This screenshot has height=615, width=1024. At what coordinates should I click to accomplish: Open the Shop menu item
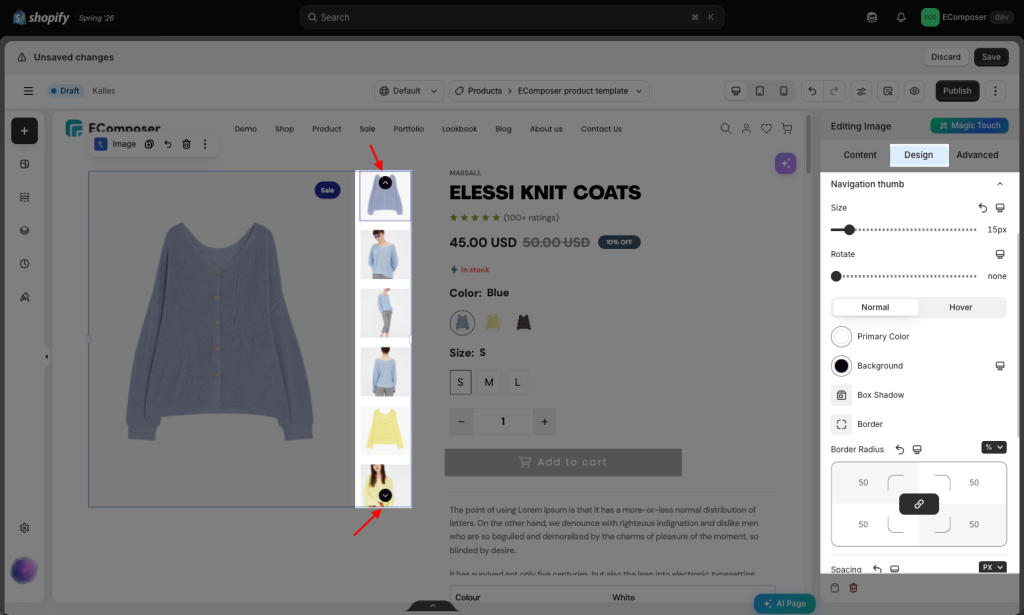[284, 129]
